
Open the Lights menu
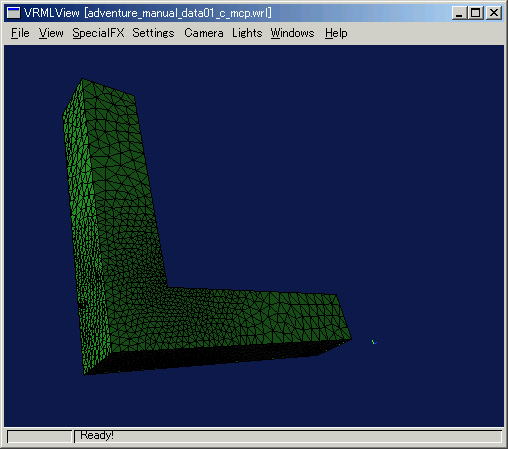(247, 33)
